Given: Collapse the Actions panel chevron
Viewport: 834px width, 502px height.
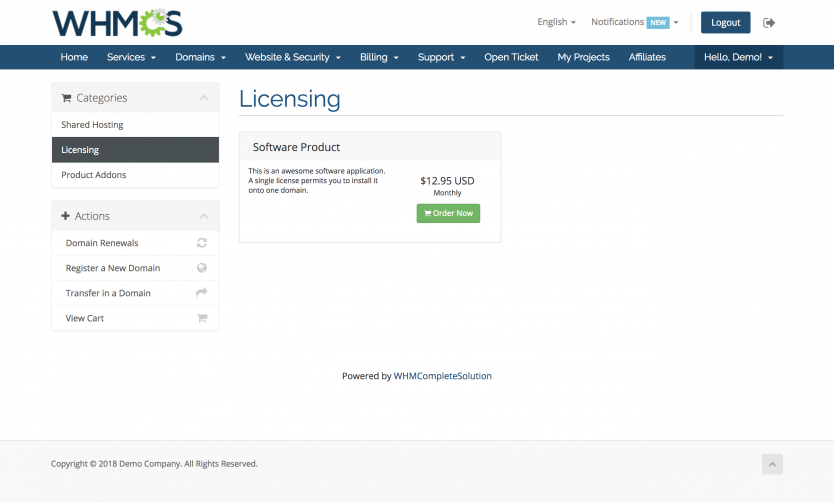Looking at the screenshot, I should coord(204,216).
